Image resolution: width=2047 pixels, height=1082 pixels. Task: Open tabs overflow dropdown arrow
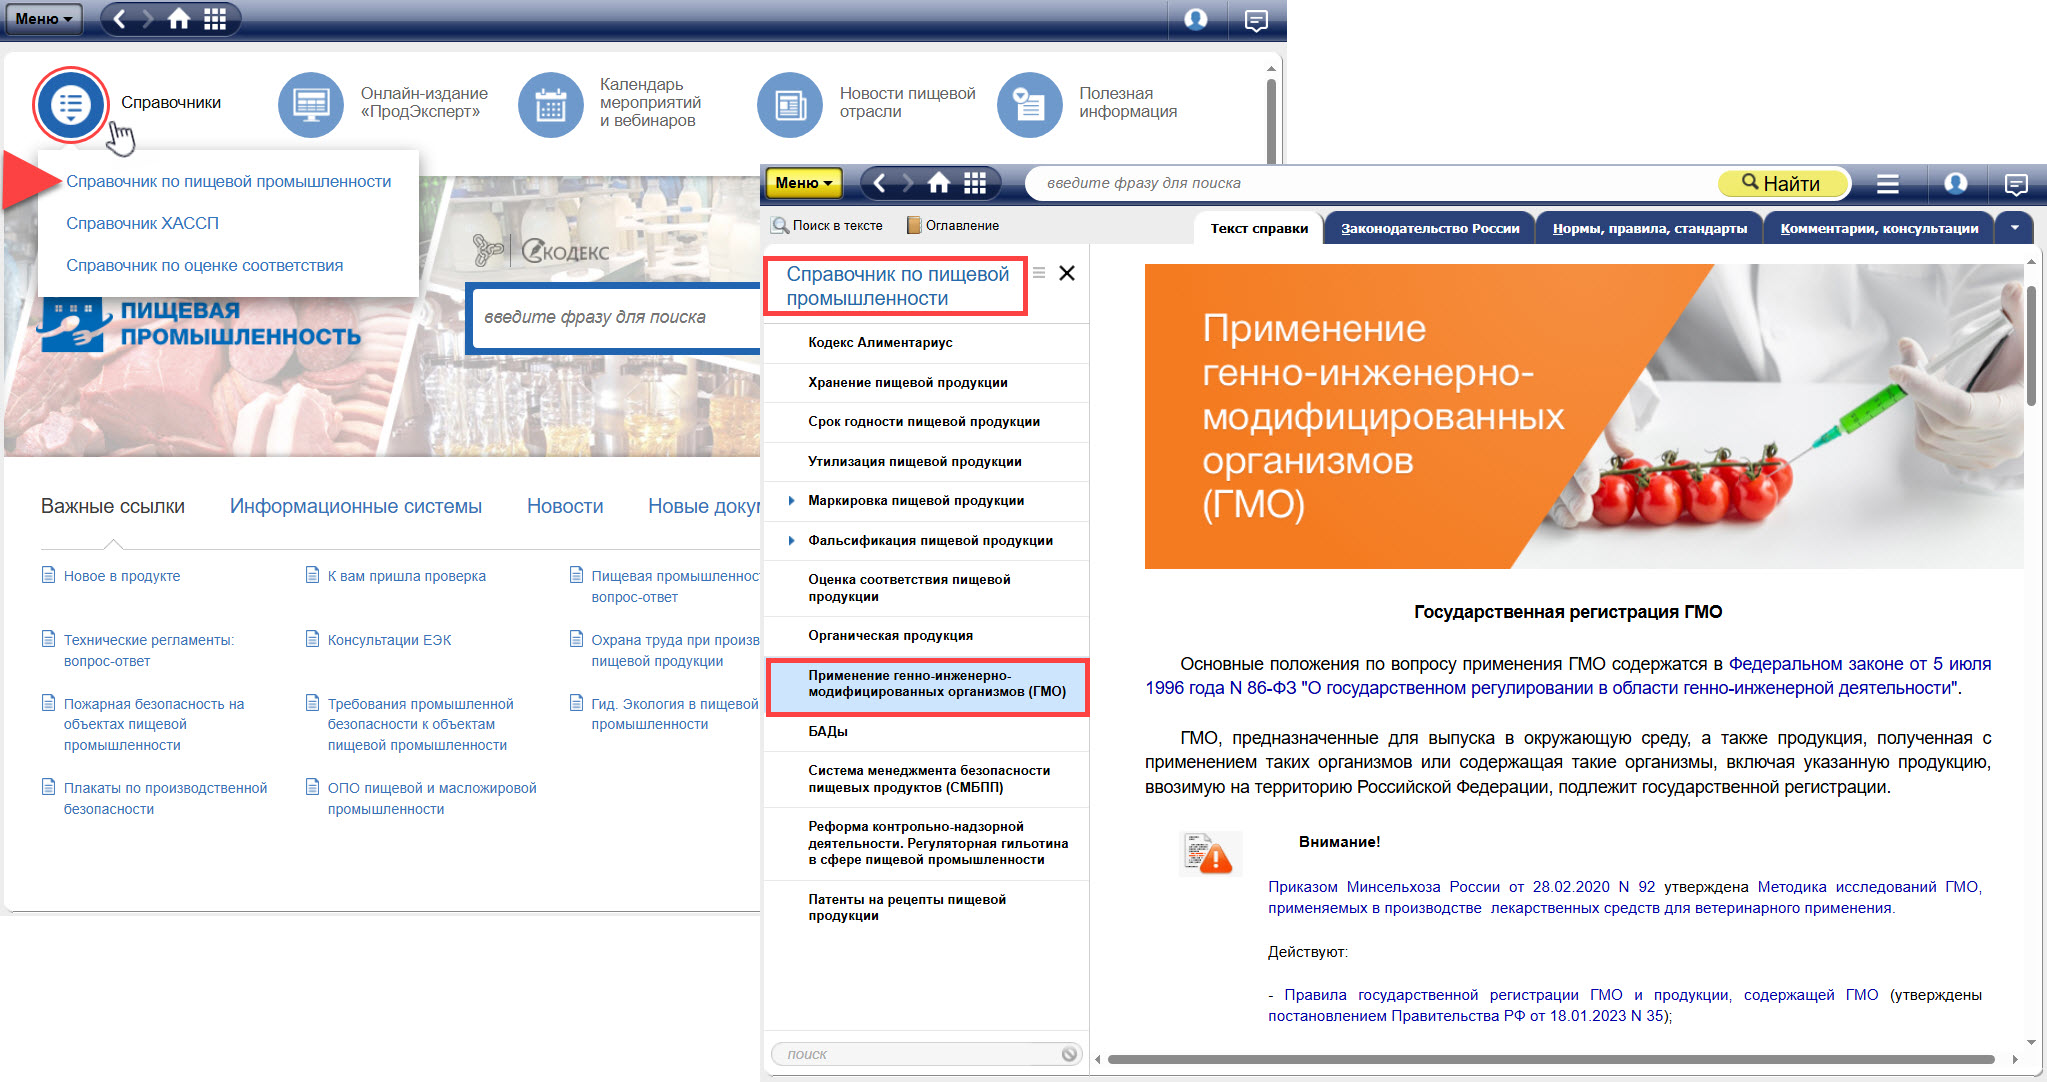click(2014, 228)
